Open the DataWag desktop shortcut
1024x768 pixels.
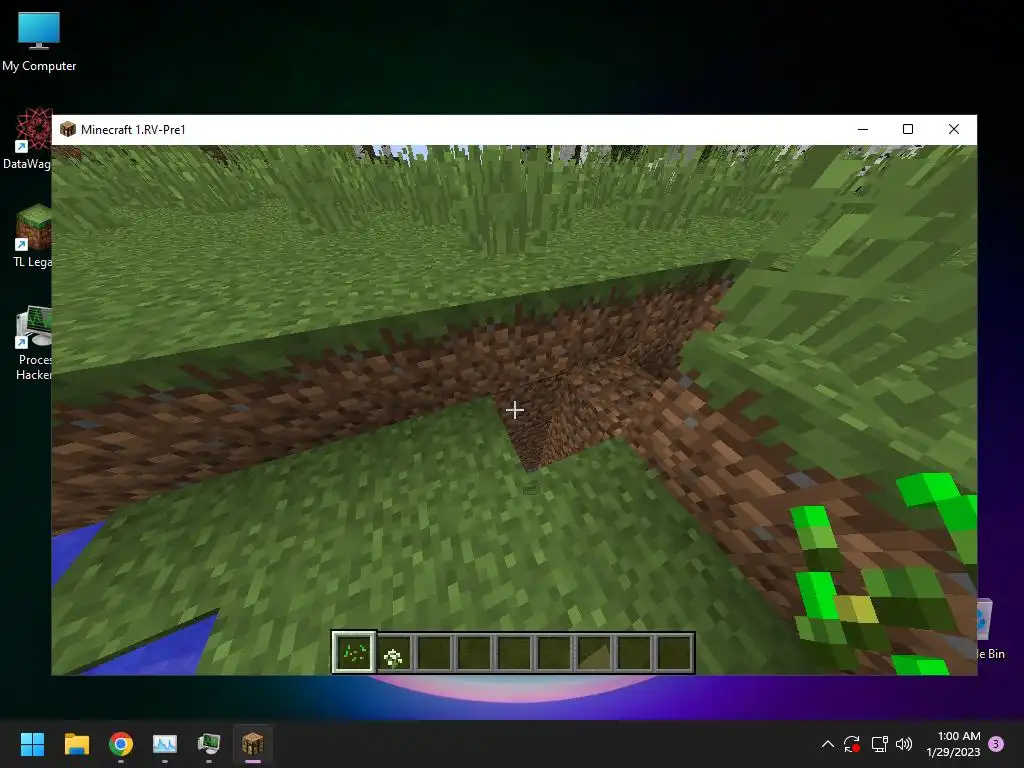(27, 138)
